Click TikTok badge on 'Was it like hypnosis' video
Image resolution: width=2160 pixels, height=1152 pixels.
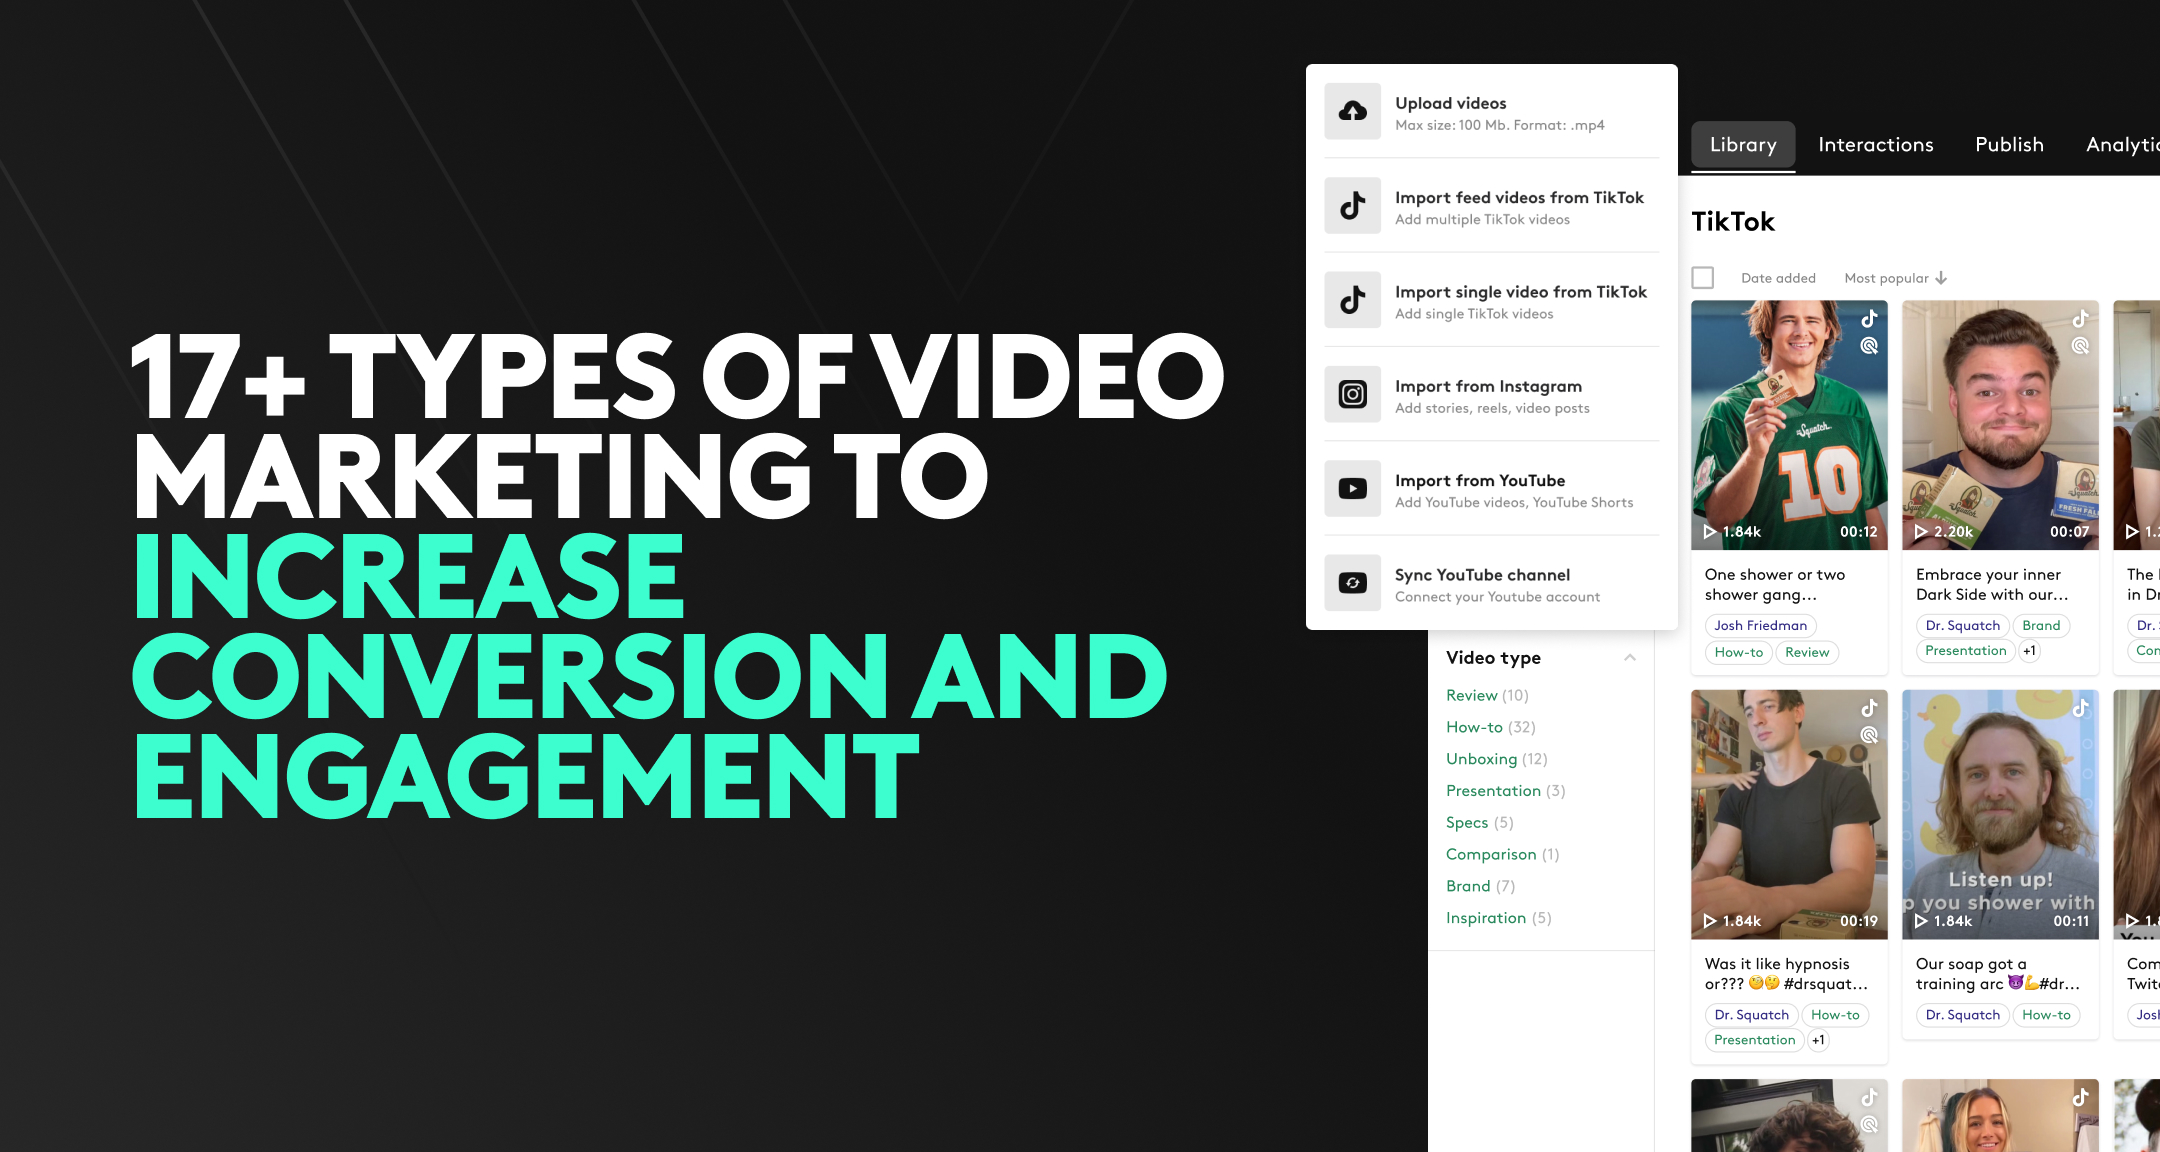coord(1869,708)
